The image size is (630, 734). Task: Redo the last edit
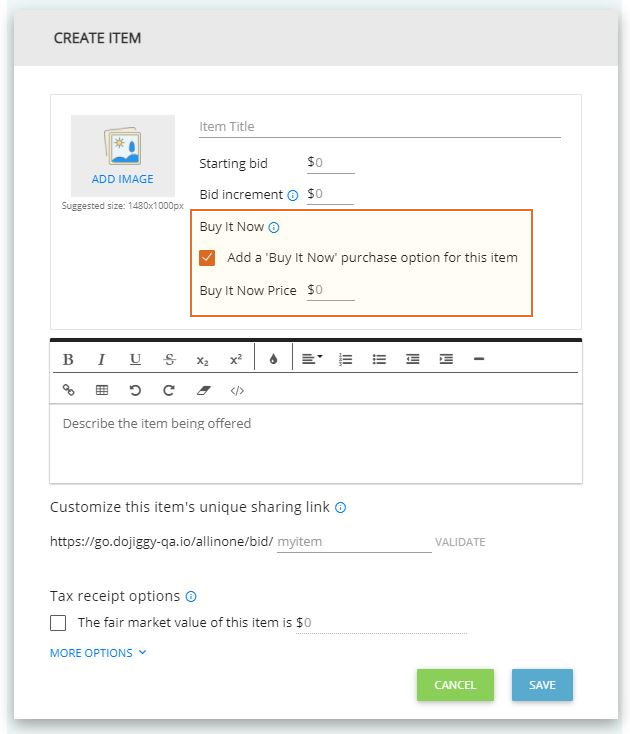[x=169, y=389]
